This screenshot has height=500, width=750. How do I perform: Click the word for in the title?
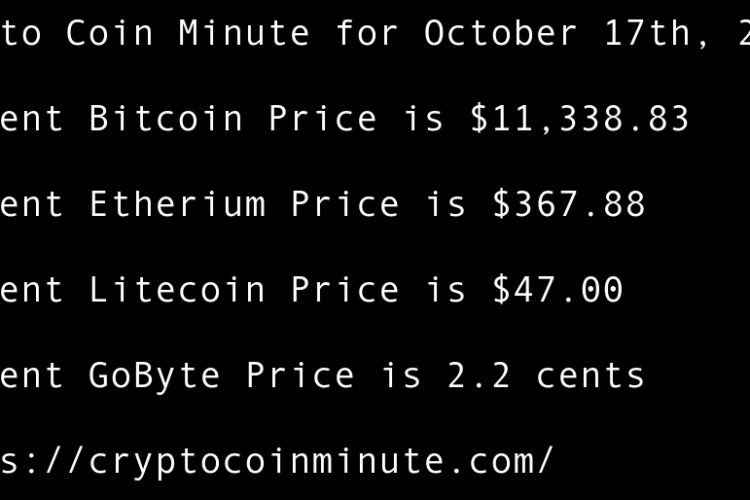click(x=368, y=33)
